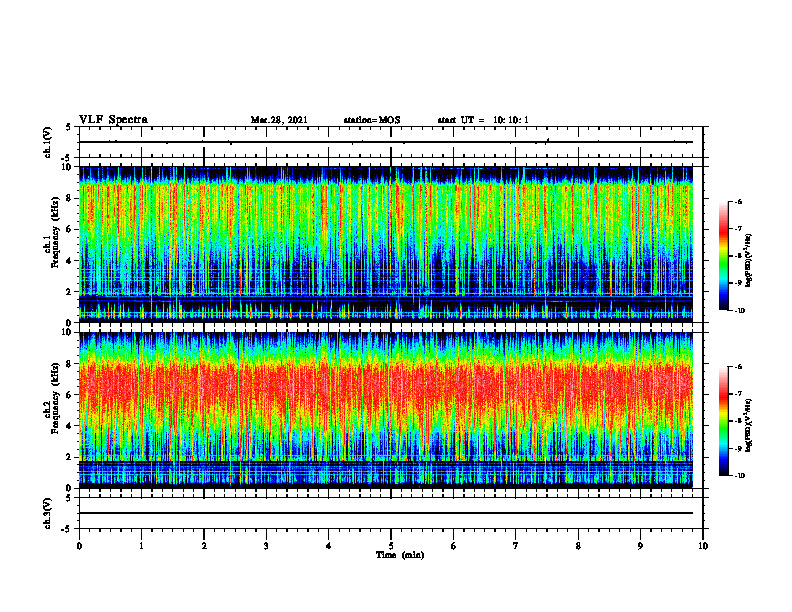Image resolution: width=792 pixels, height=612 pixels.
Task: Click the "-6" label on ch.1 color bar
Action: pos(738,201)
